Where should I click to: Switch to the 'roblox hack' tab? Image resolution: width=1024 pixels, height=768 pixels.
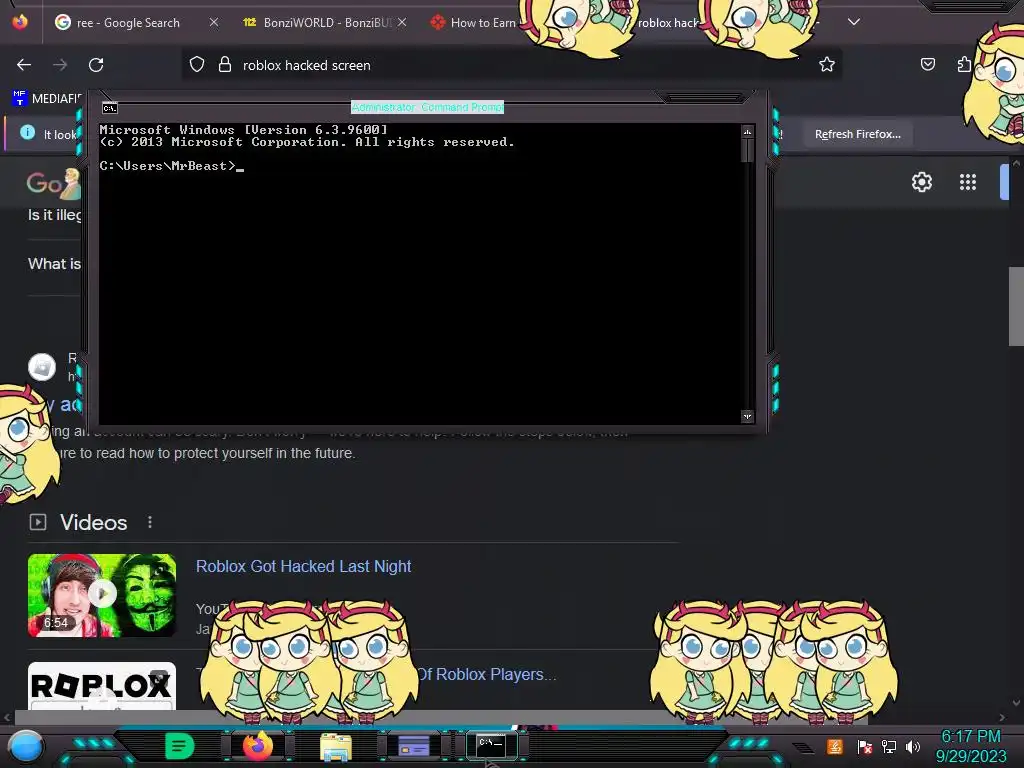click(667, 23)
